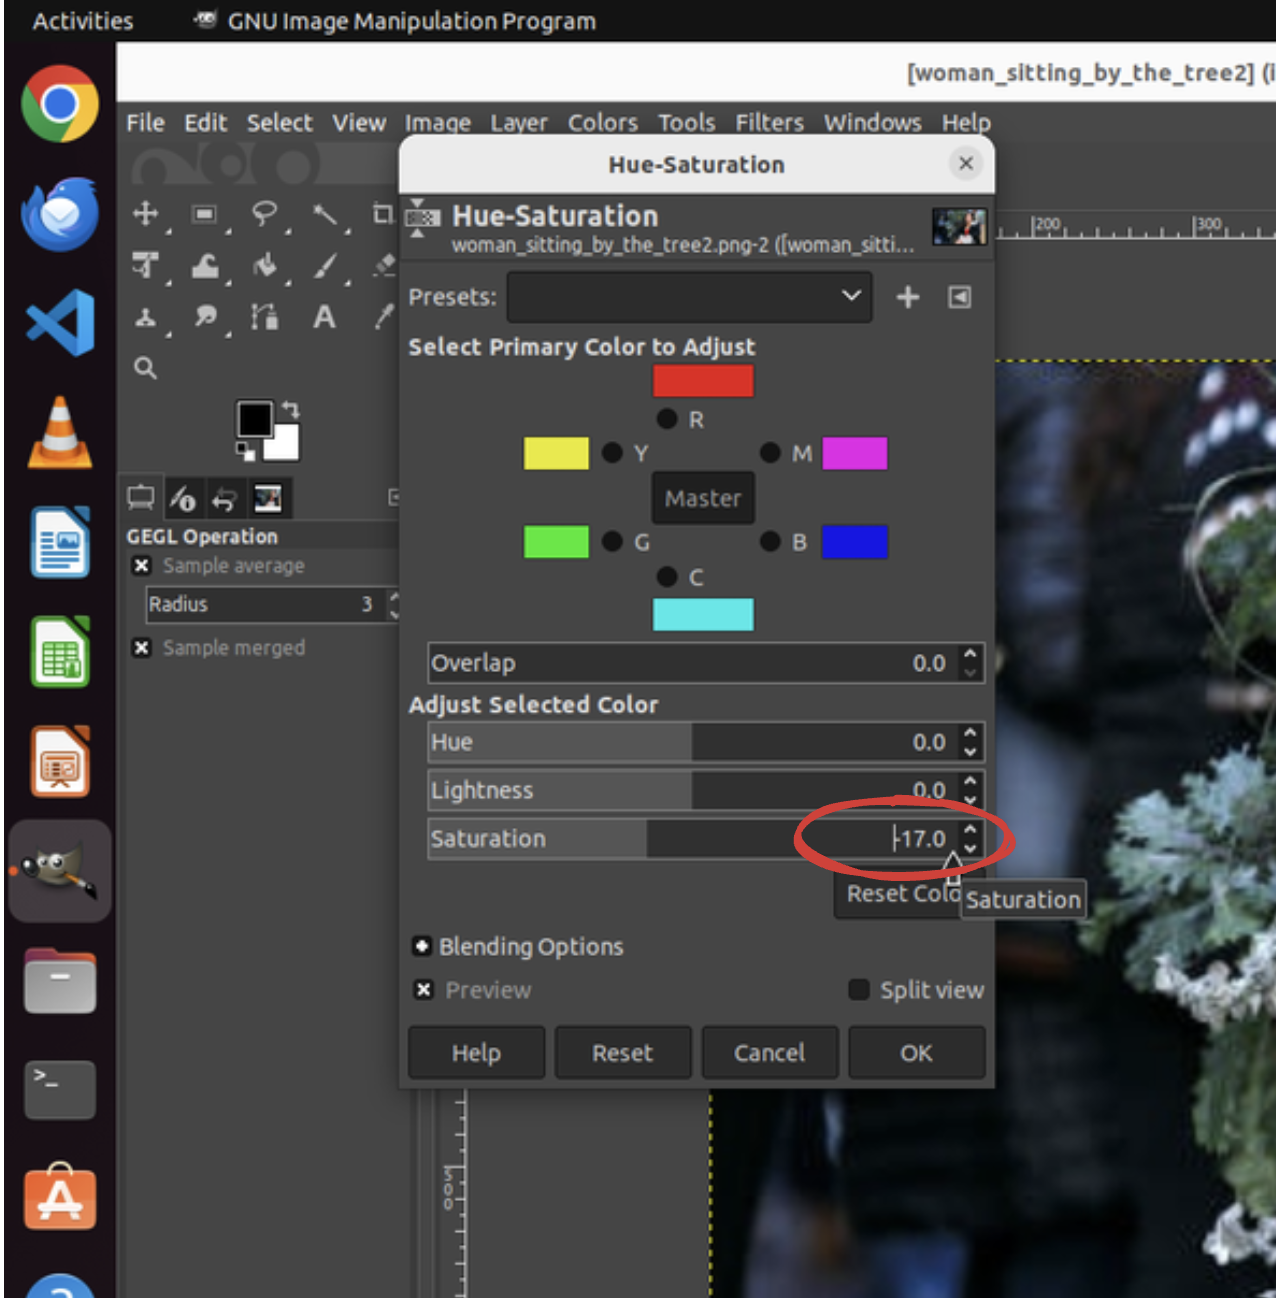The height and width of the screenshot is (1298, 1276).
Task: Open Visual Studio Code from dock
Action: pos(60,323)
